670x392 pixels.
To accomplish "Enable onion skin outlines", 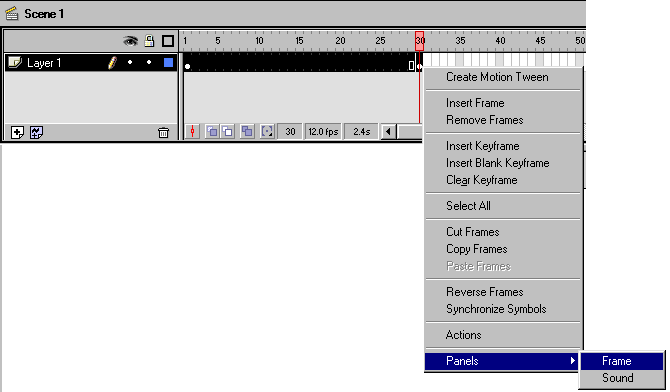I will [x=227, y=131].
